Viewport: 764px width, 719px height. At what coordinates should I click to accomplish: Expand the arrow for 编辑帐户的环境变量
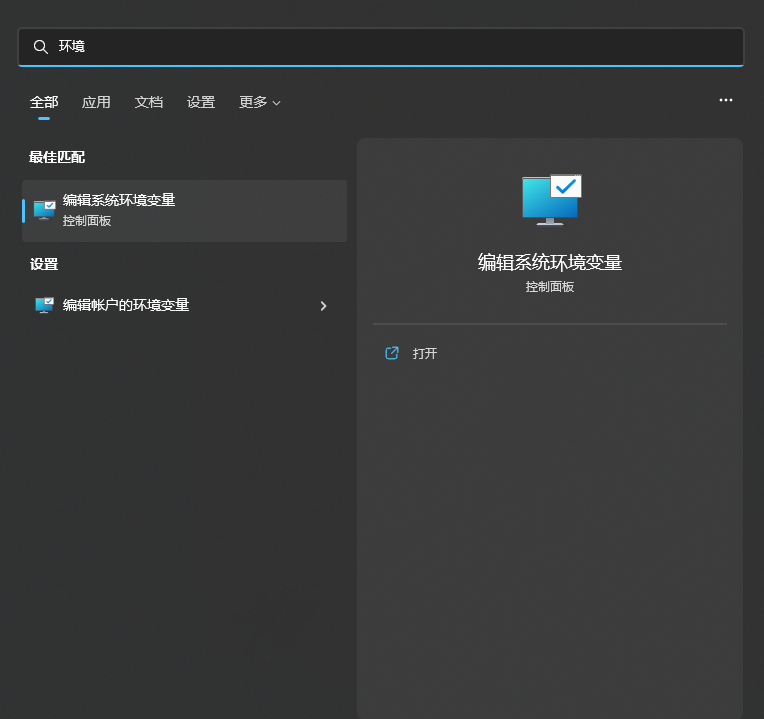[x=323, y=306]
